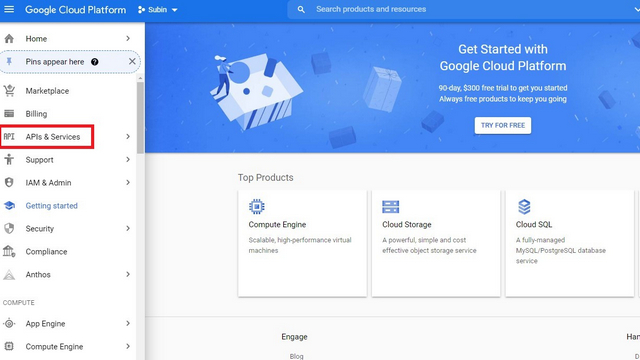640x360 pixels.
Task: Click the Billing card icon
Action: (9, 113)
